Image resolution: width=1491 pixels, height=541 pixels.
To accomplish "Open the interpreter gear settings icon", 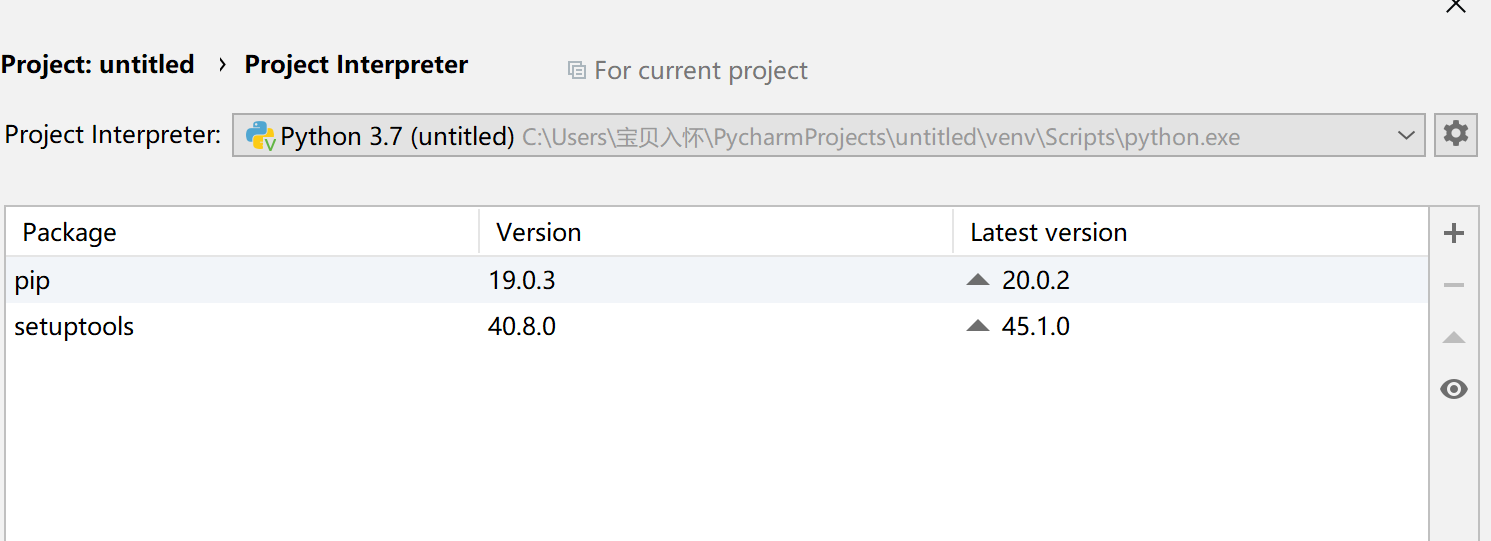I will pyautogui.click(x=1456, y=134).
